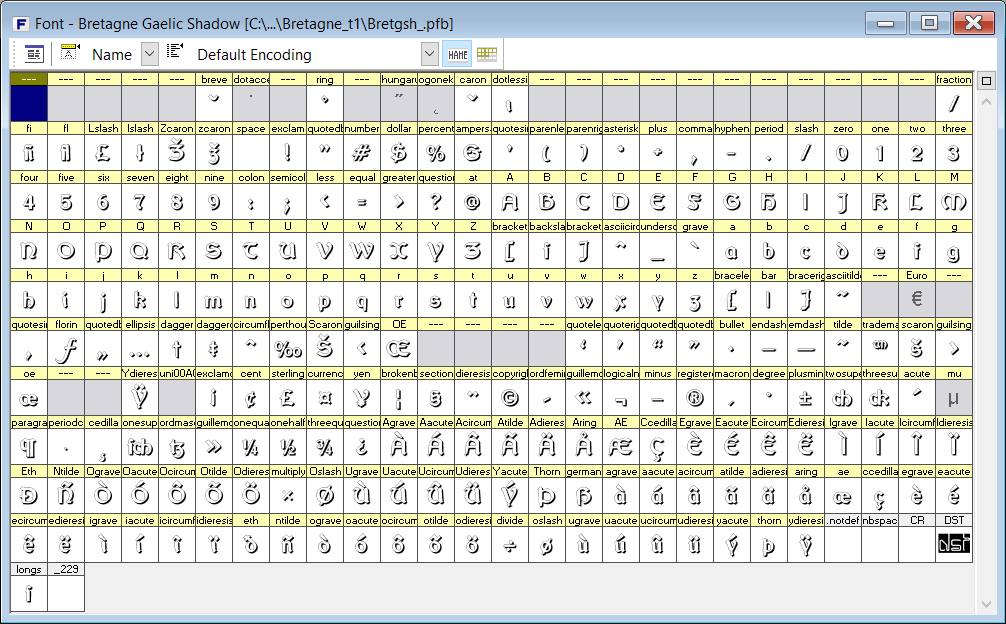Select the lowercase k glyph cell
This screenshot has height=624, width=1006.
click(x=139, y=299)
